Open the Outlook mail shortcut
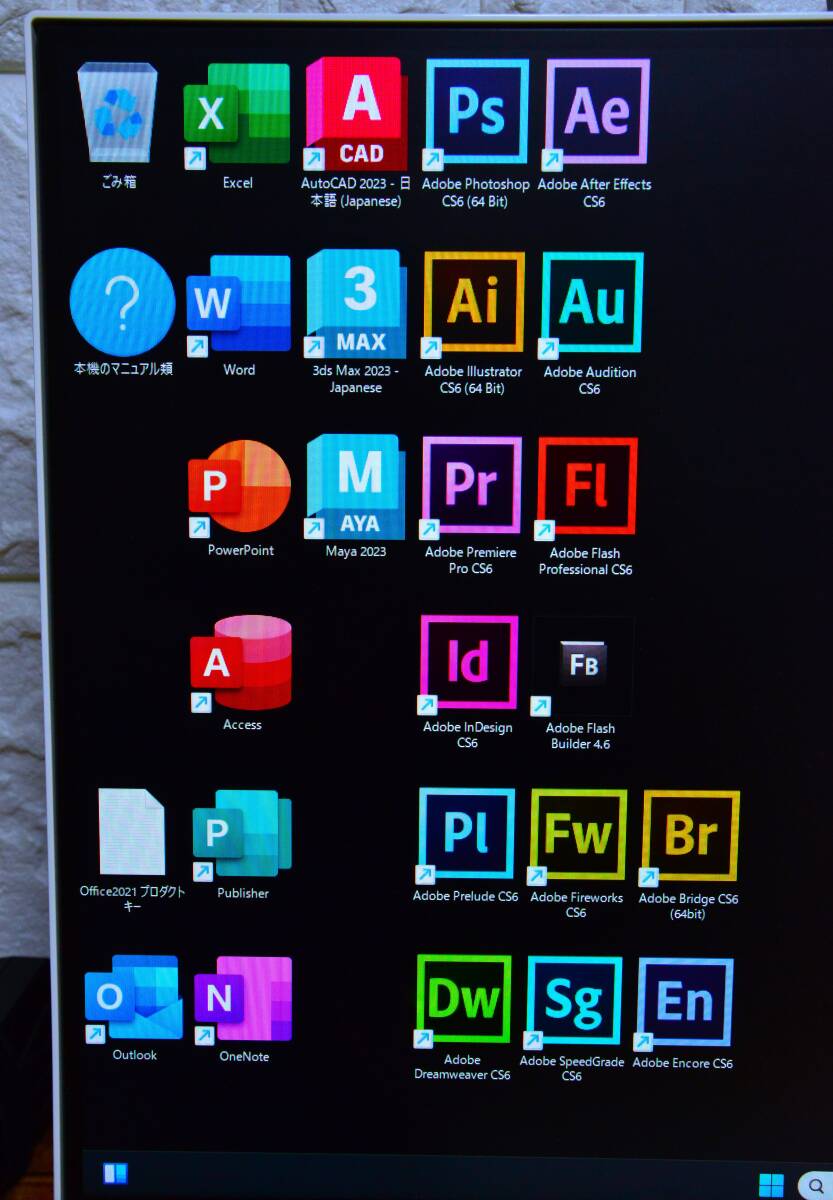This screenshot has height=1200, width=833. pyautogui.click(x=134, y=999)
